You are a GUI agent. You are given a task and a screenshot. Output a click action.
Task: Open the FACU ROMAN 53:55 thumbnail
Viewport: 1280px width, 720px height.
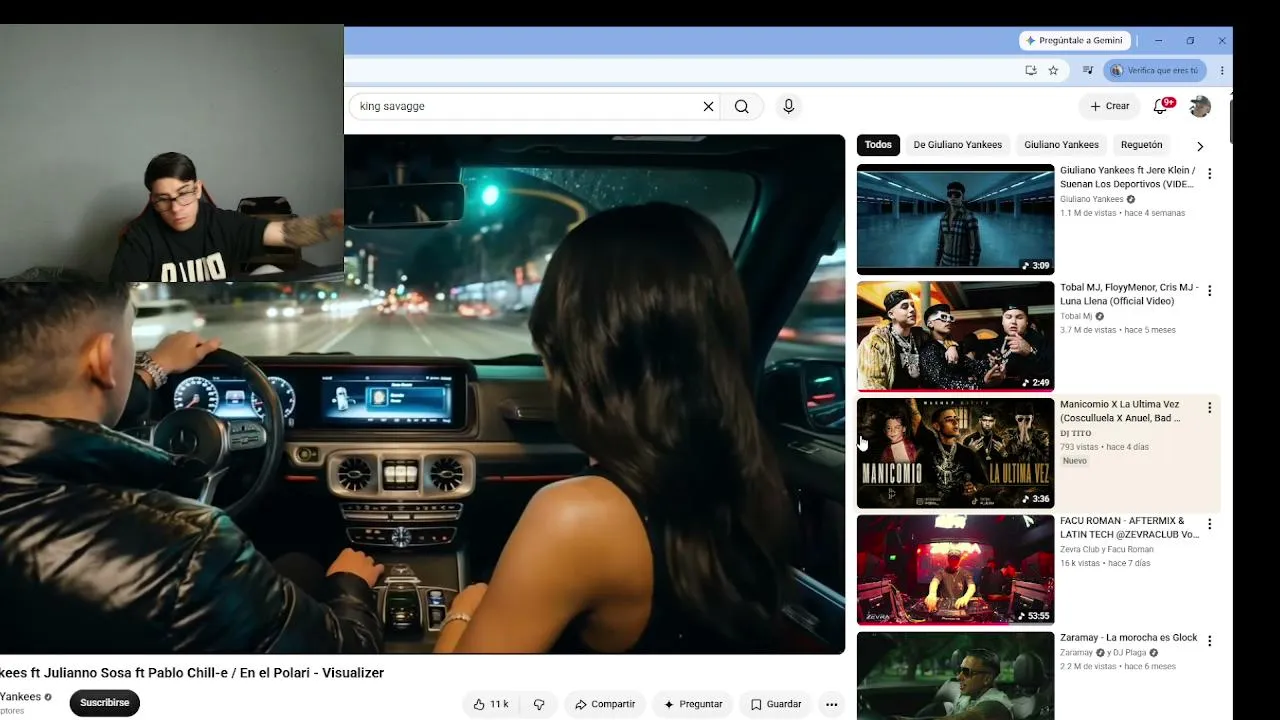click(955, 570)
